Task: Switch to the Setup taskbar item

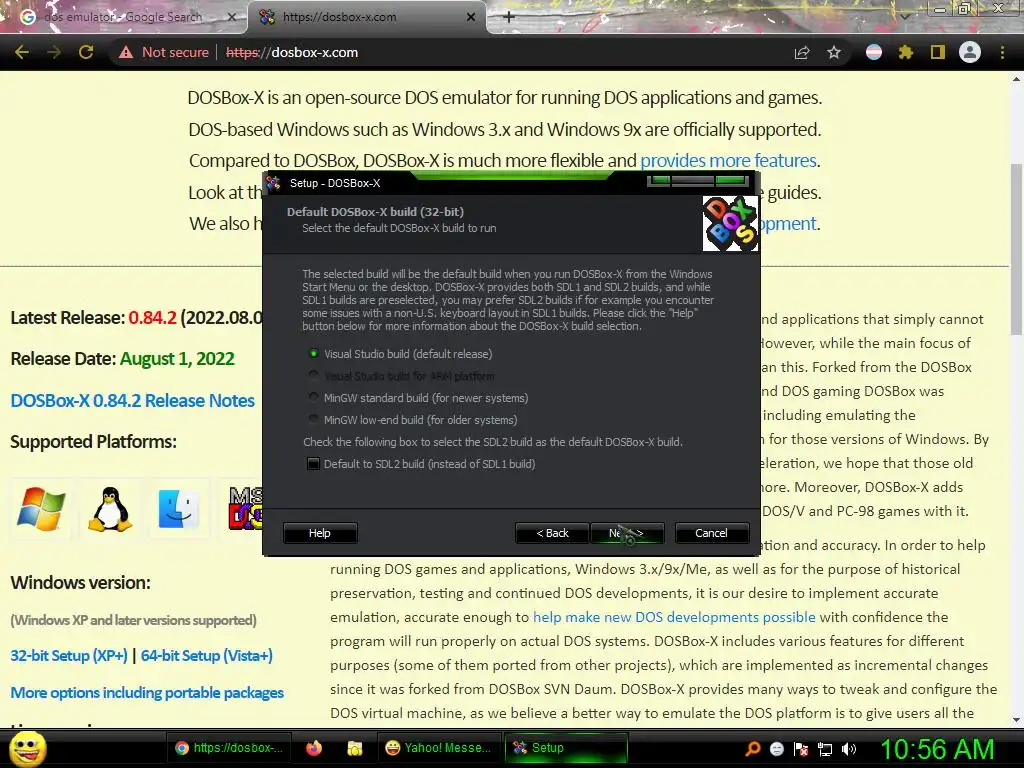Action: pyautogui.click(x=568, y=748)
